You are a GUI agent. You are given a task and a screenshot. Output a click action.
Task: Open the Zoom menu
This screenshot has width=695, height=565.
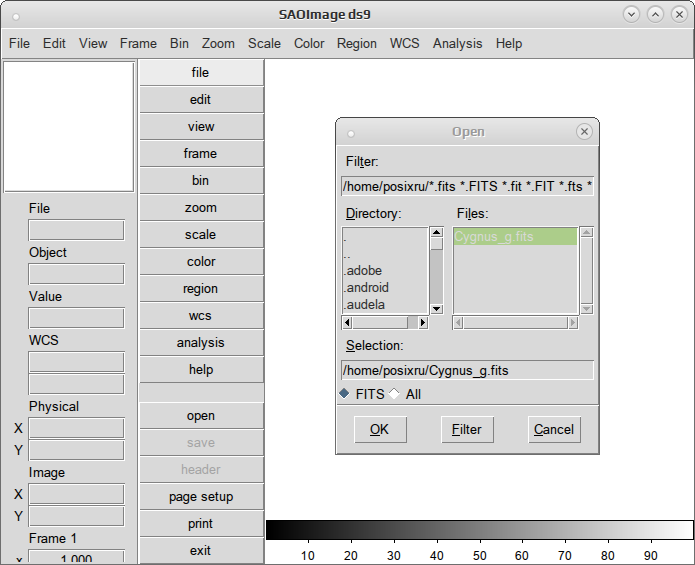point(218,43)
